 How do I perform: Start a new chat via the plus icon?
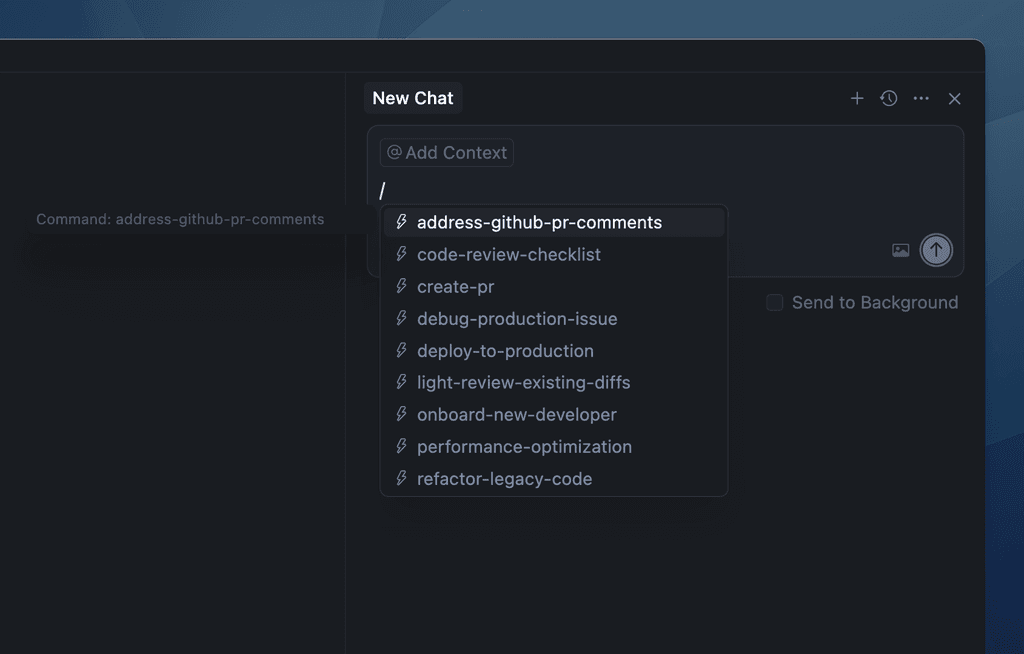click(x=857, y=98)
